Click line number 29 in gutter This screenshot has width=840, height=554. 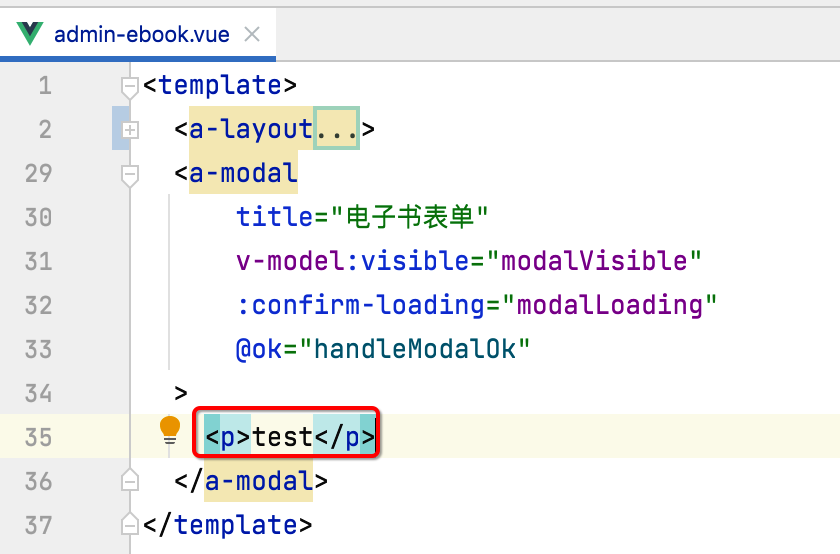[x=39, y=174]
